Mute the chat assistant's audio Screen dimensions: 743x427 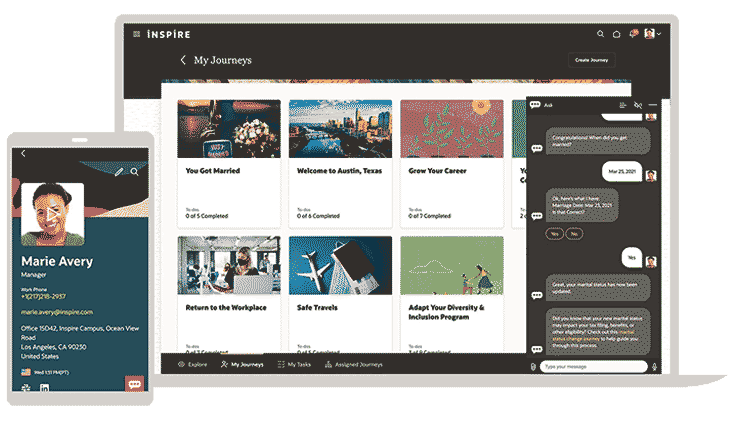click(637, 105)
